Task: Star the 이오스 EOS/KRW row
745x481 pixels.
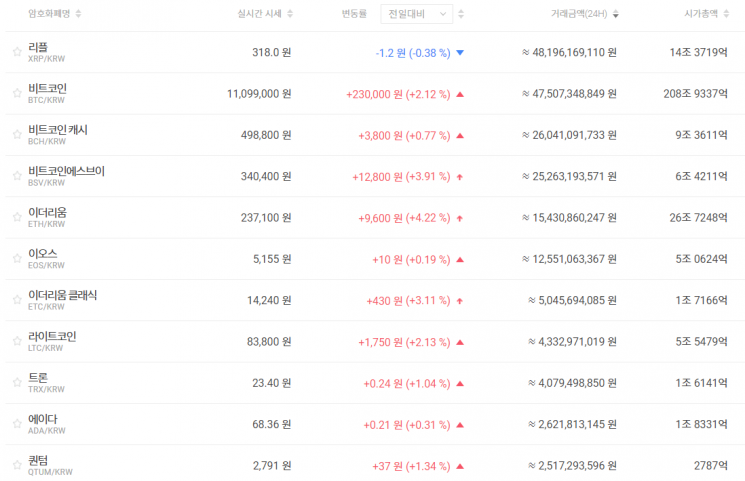Action: pyautogui.click(x=17, y=259)
